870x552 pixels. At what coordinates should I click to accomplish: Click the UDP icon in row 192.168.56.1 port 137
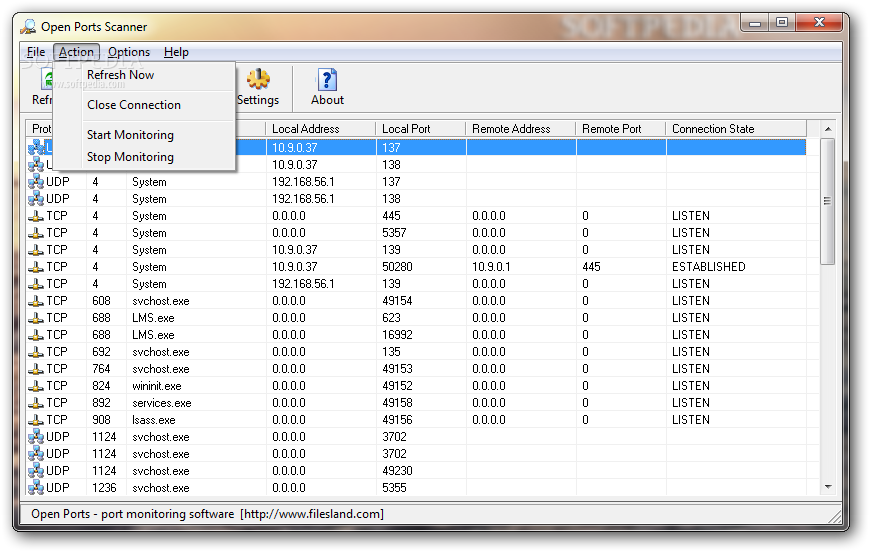[x=36, y=182]
